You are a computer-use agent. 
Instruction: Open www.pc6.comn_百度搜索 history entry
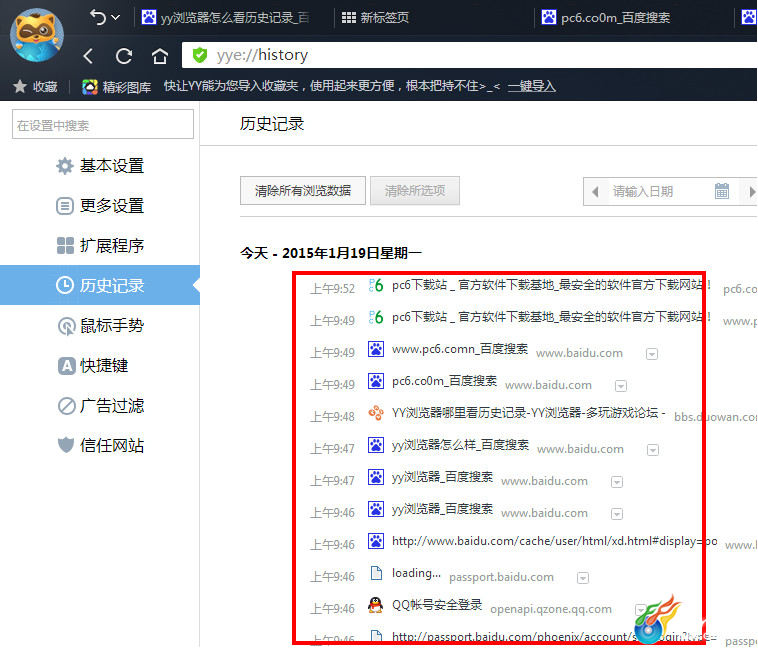(460, 349)
